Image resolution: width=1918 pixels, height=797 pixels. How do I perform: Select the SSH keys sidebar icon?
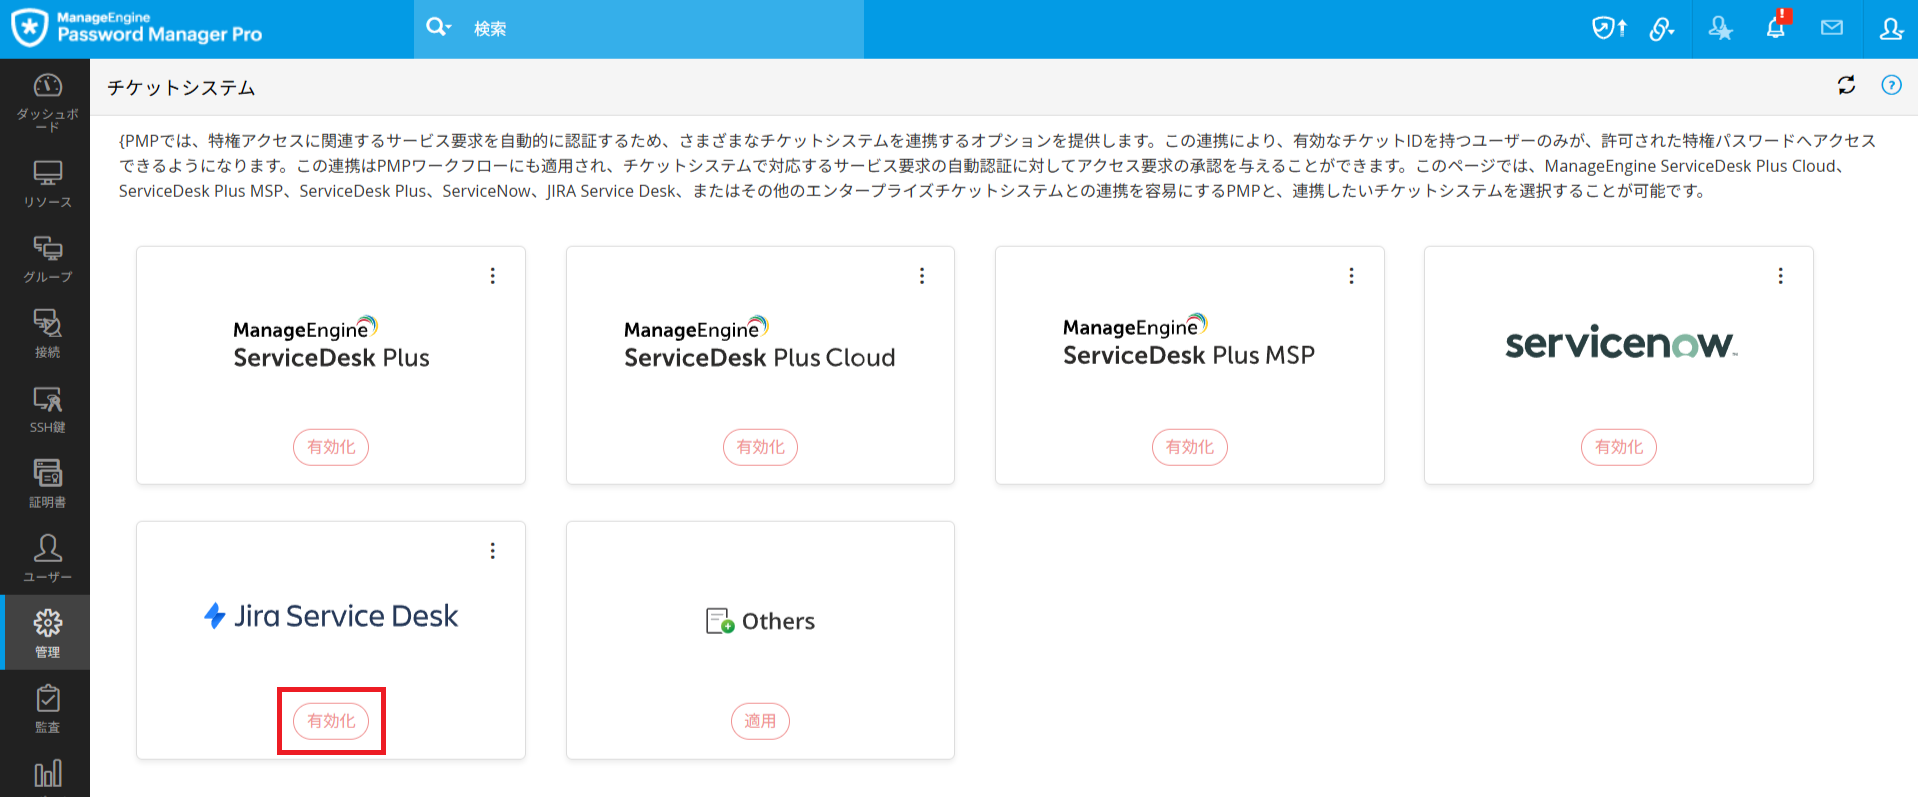click(47, 408)
